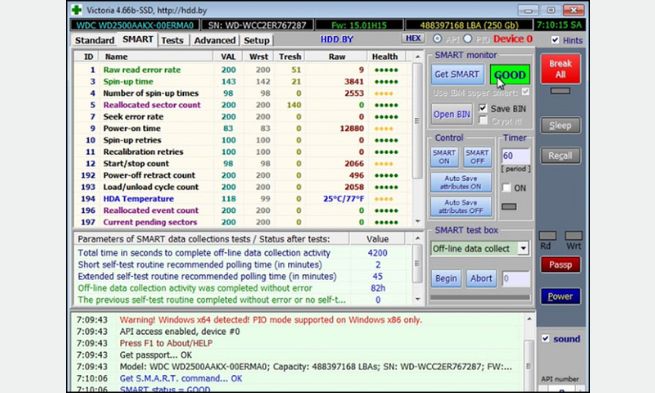Click the VAL column header
This screenshot has width=655, height=393.
tap(228, 56)
